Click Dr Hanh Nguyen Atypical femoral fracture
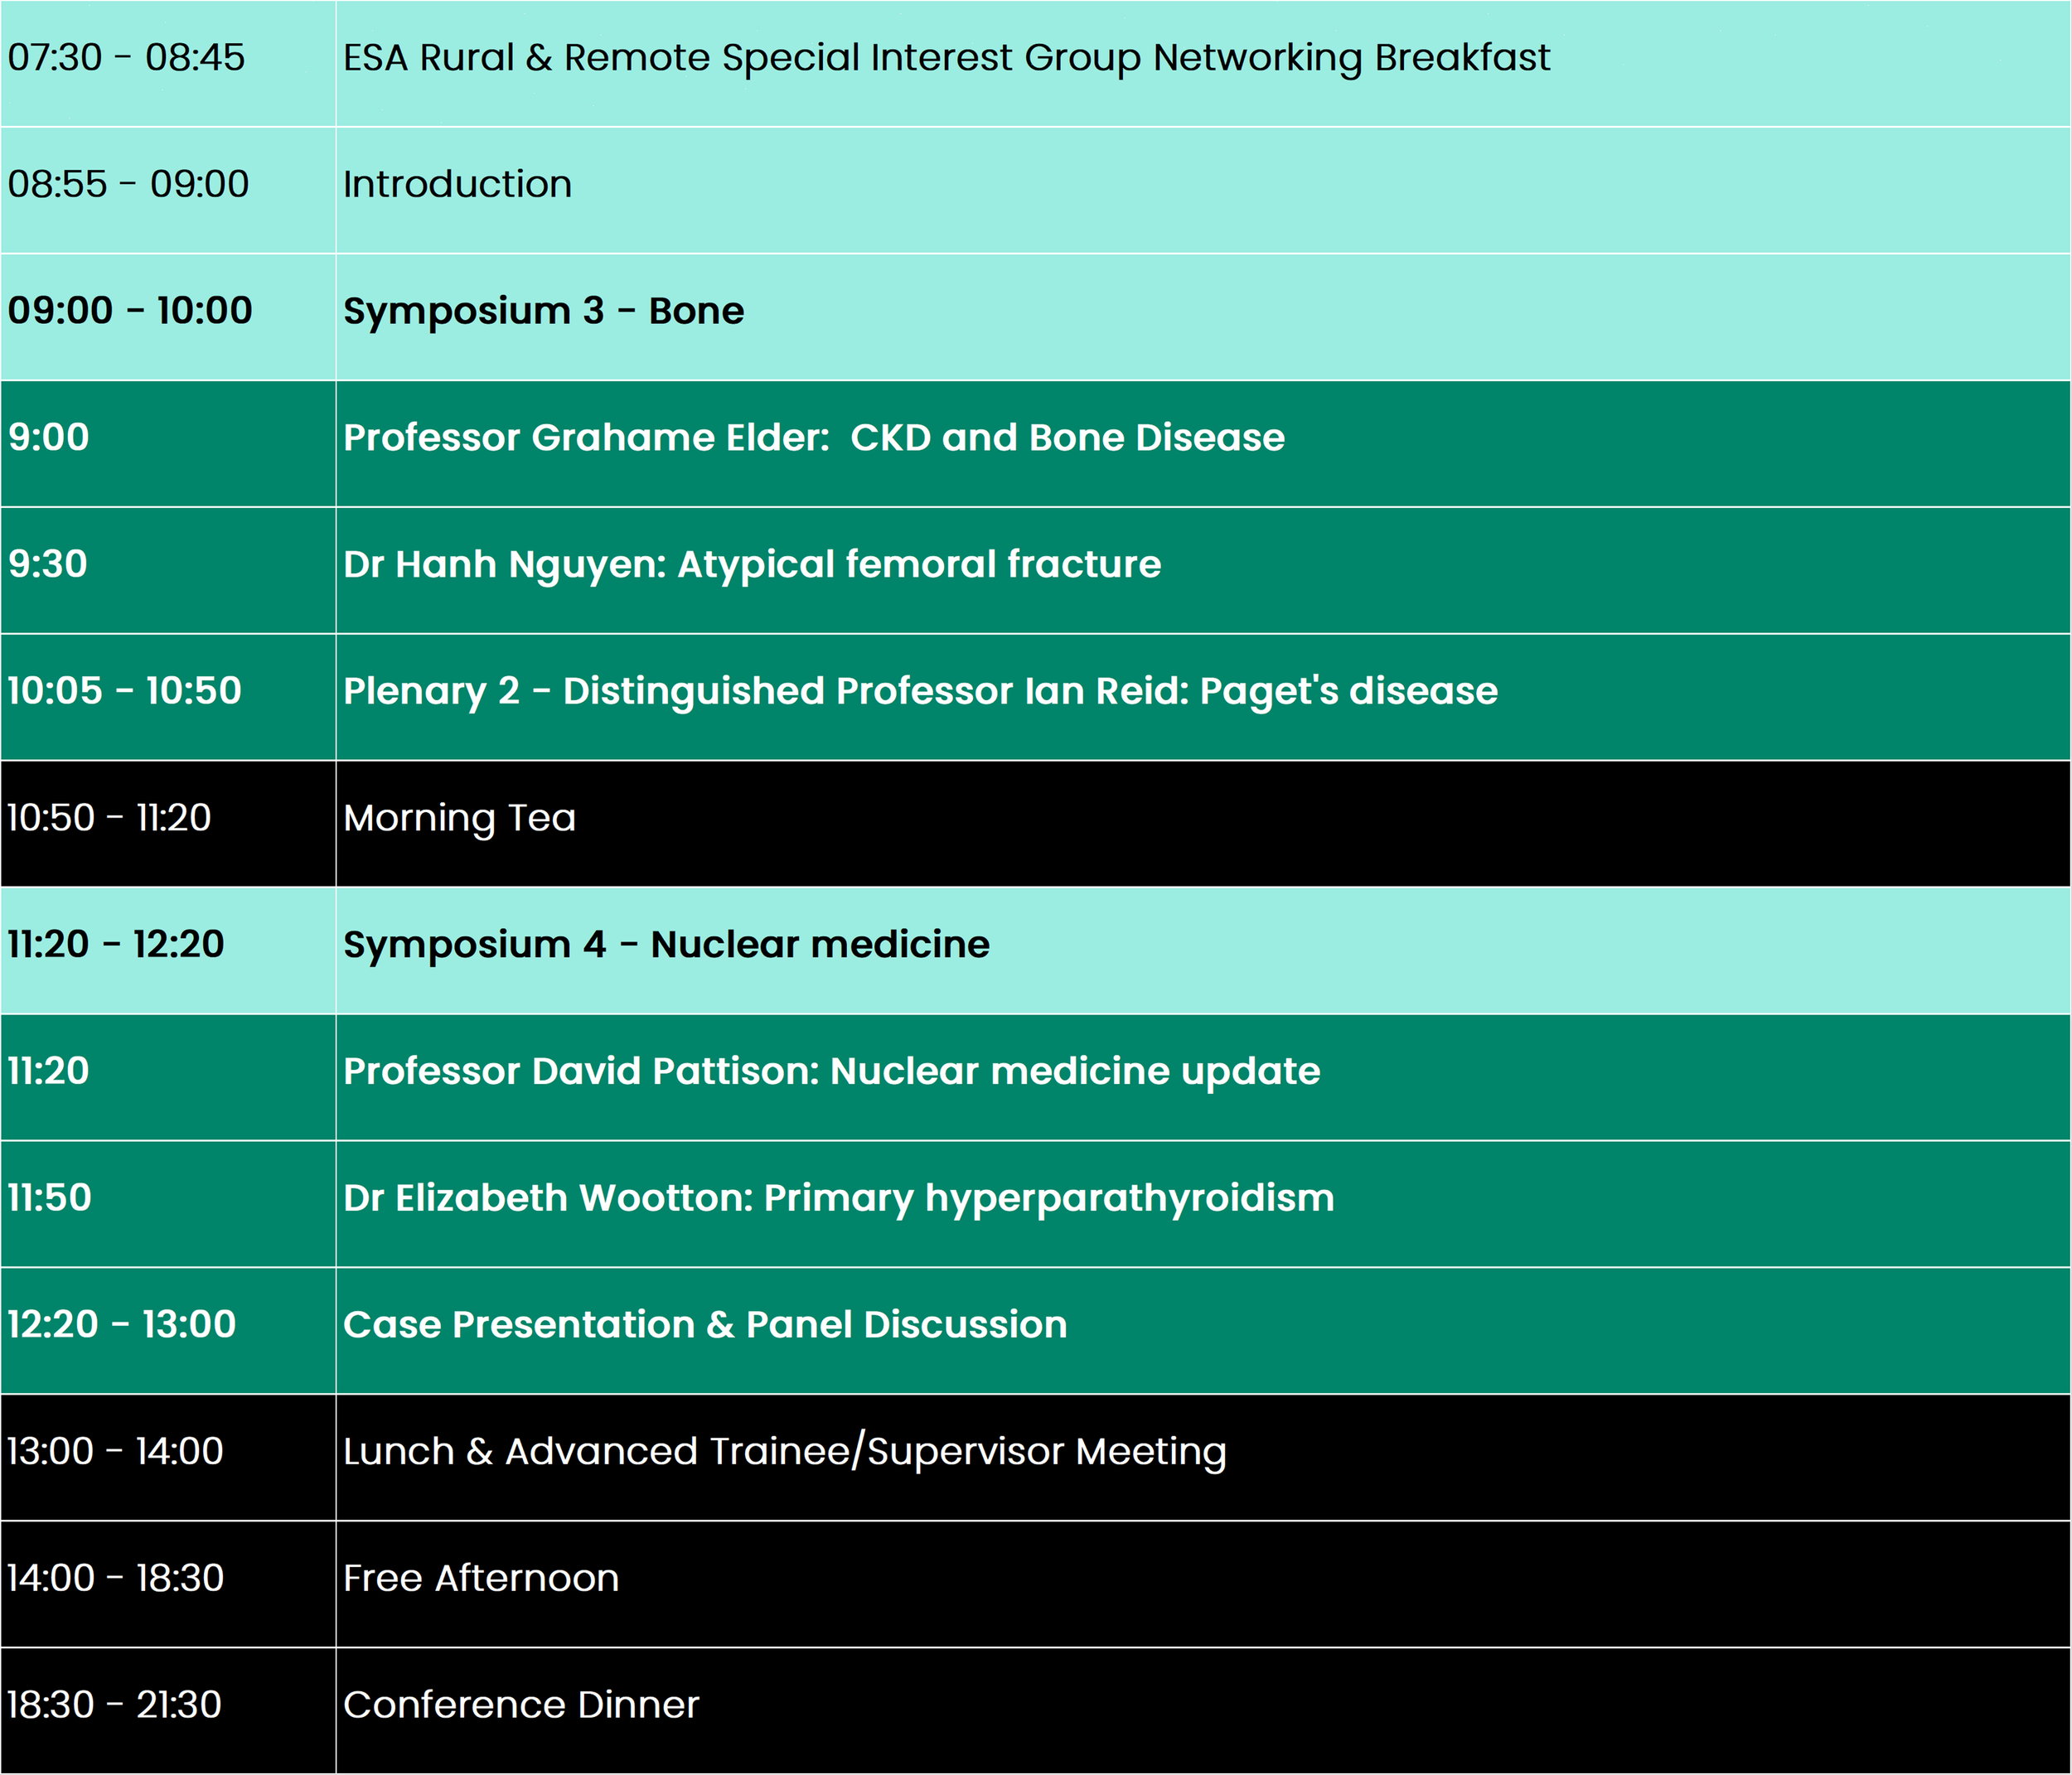This screenshot has height=1775, width=2072. [x=752, y=565]
